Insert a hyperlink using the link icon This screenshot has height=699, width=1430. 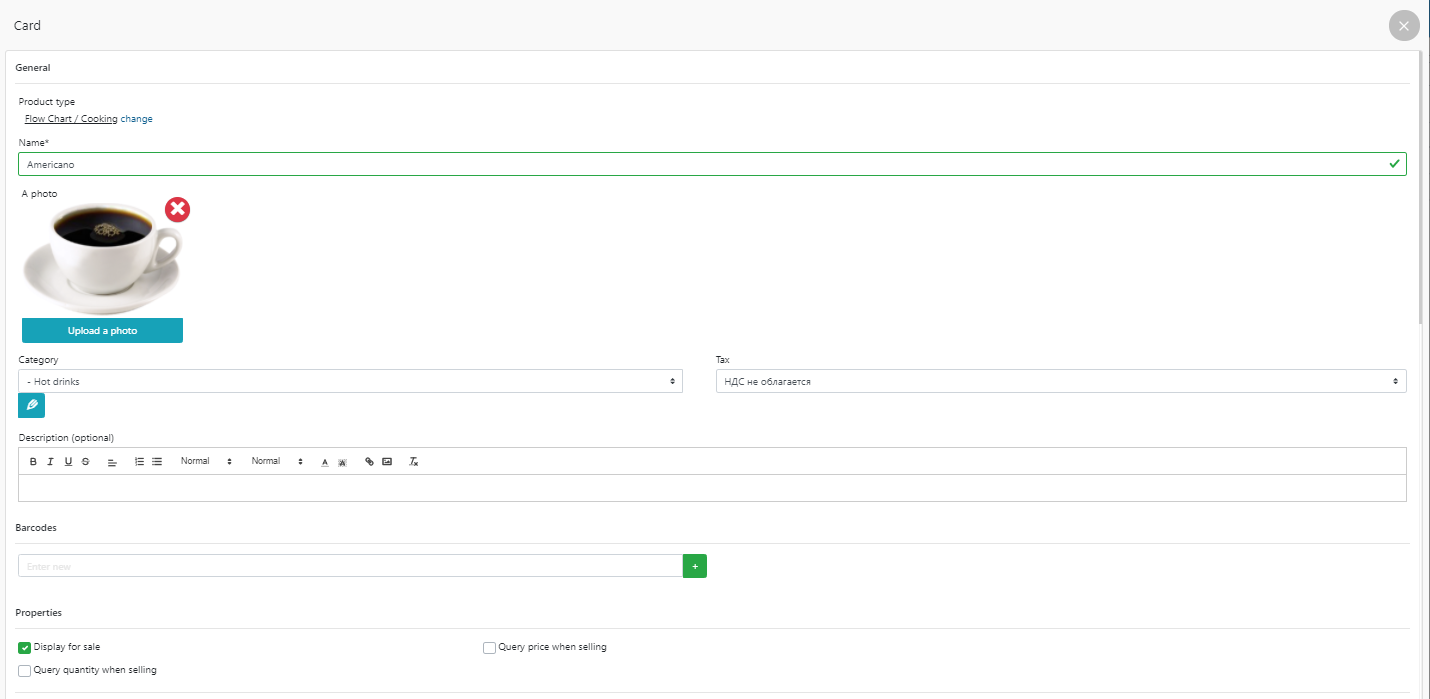pos(369,462)
